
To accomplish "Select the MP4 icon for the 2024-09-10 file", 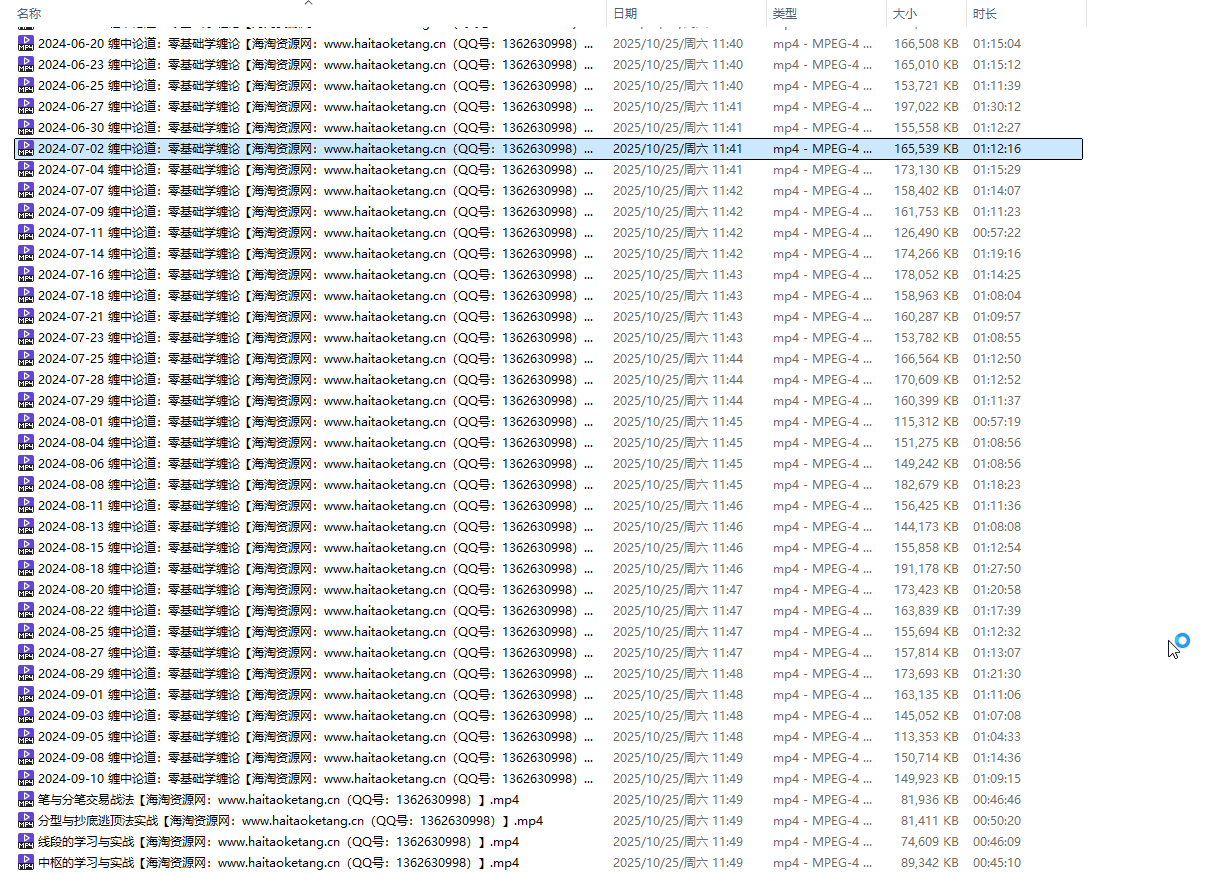I will coord(26,779).
